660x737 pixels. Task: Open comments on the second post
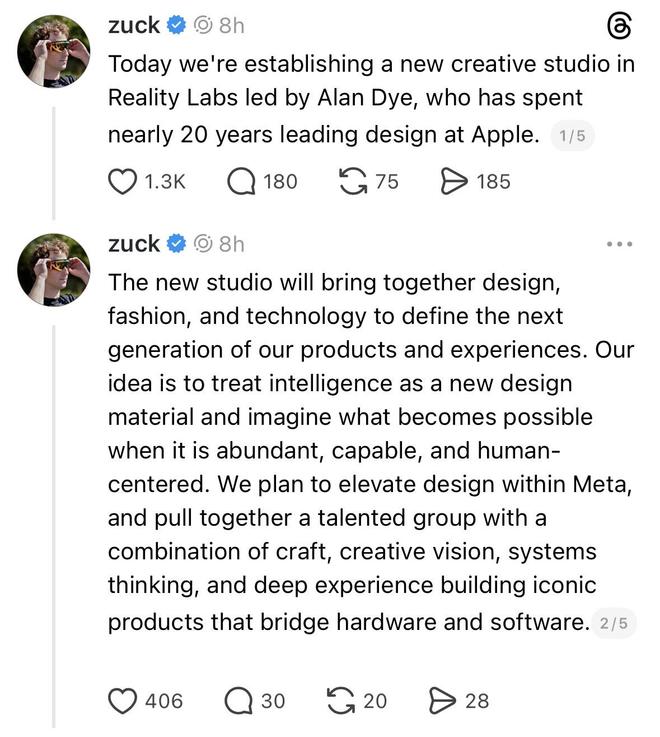click(239, 701)
